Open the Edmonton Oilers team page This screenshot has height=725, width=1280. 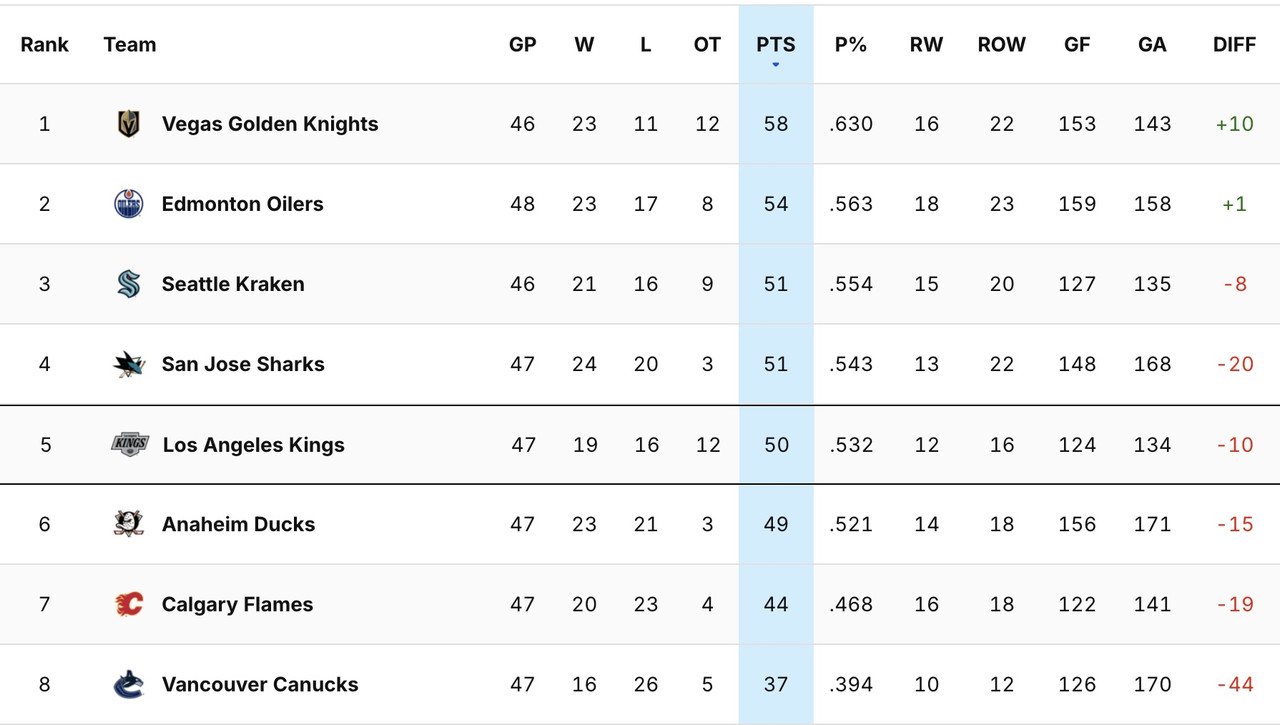(x=242, y=203)
